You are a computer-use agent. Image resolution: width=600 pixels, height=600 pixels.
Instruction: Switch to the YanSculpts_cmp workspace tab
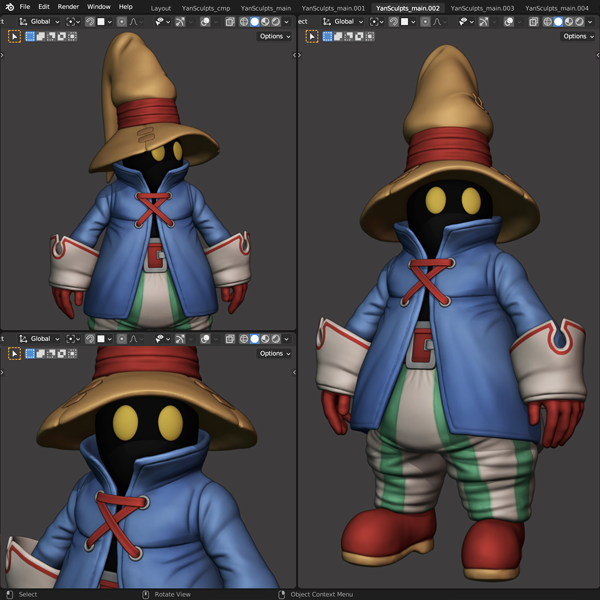206,8
